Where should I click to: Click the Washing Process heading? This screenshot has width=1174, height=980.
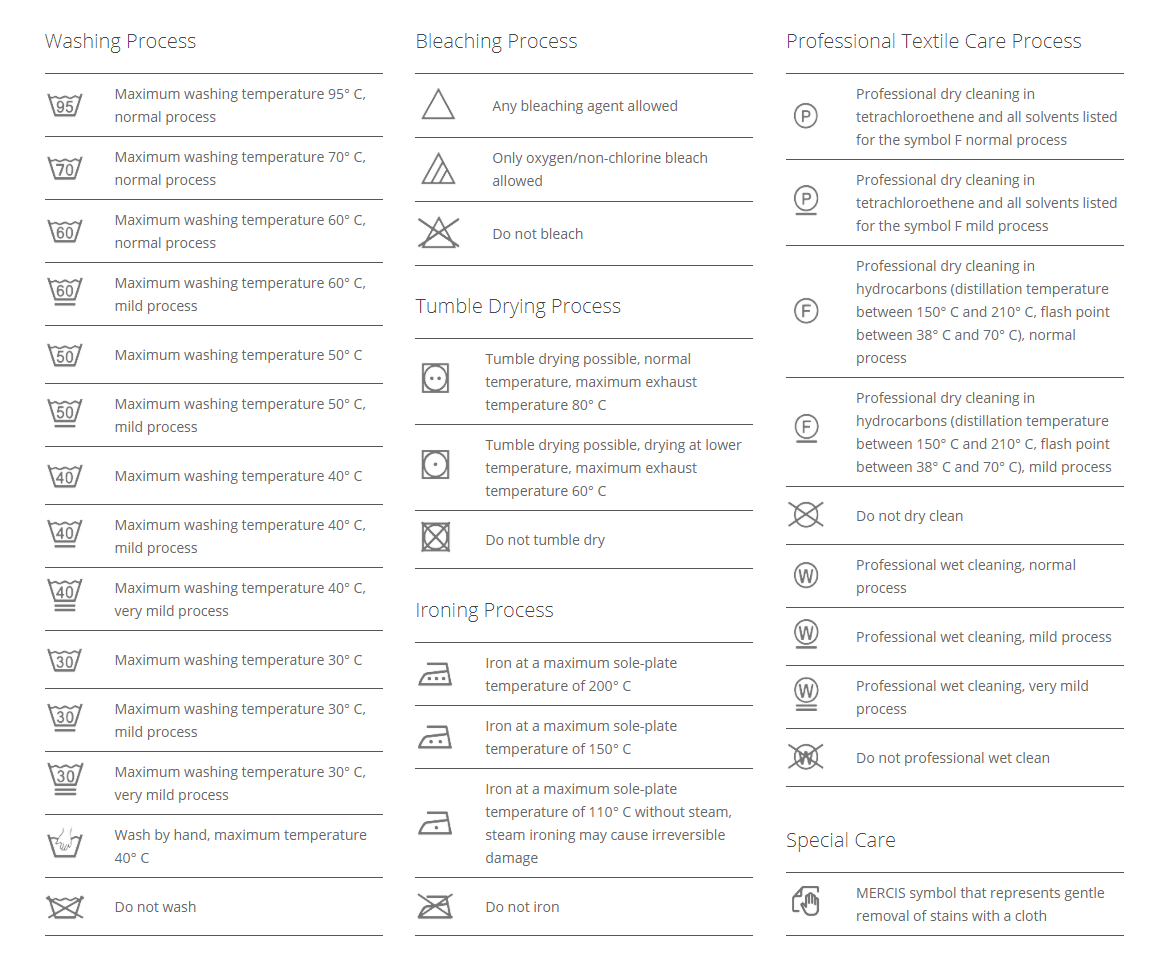tap(120, 41)
